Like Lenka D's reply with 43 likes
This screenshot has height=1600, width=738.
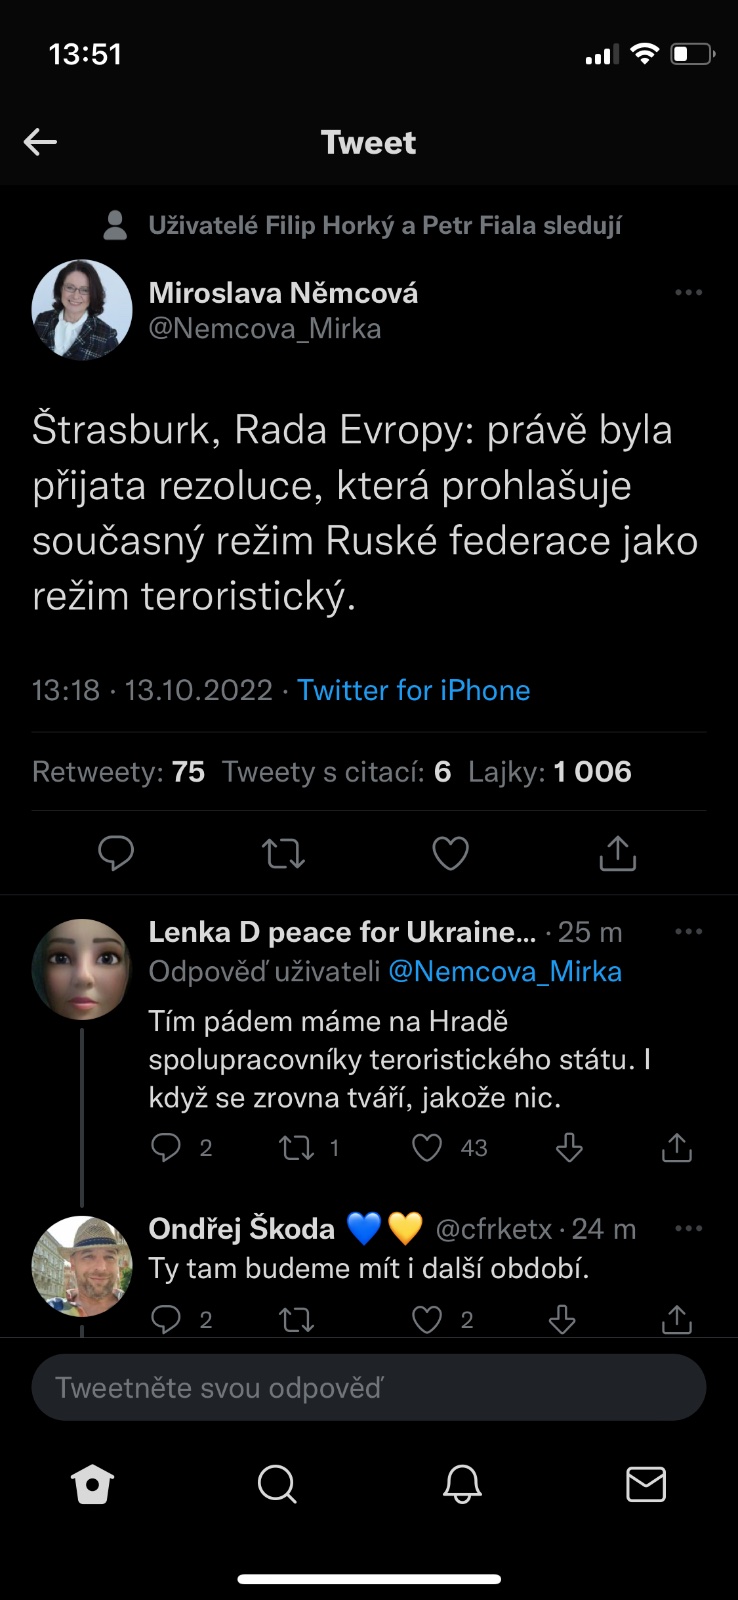point(428,1147)
